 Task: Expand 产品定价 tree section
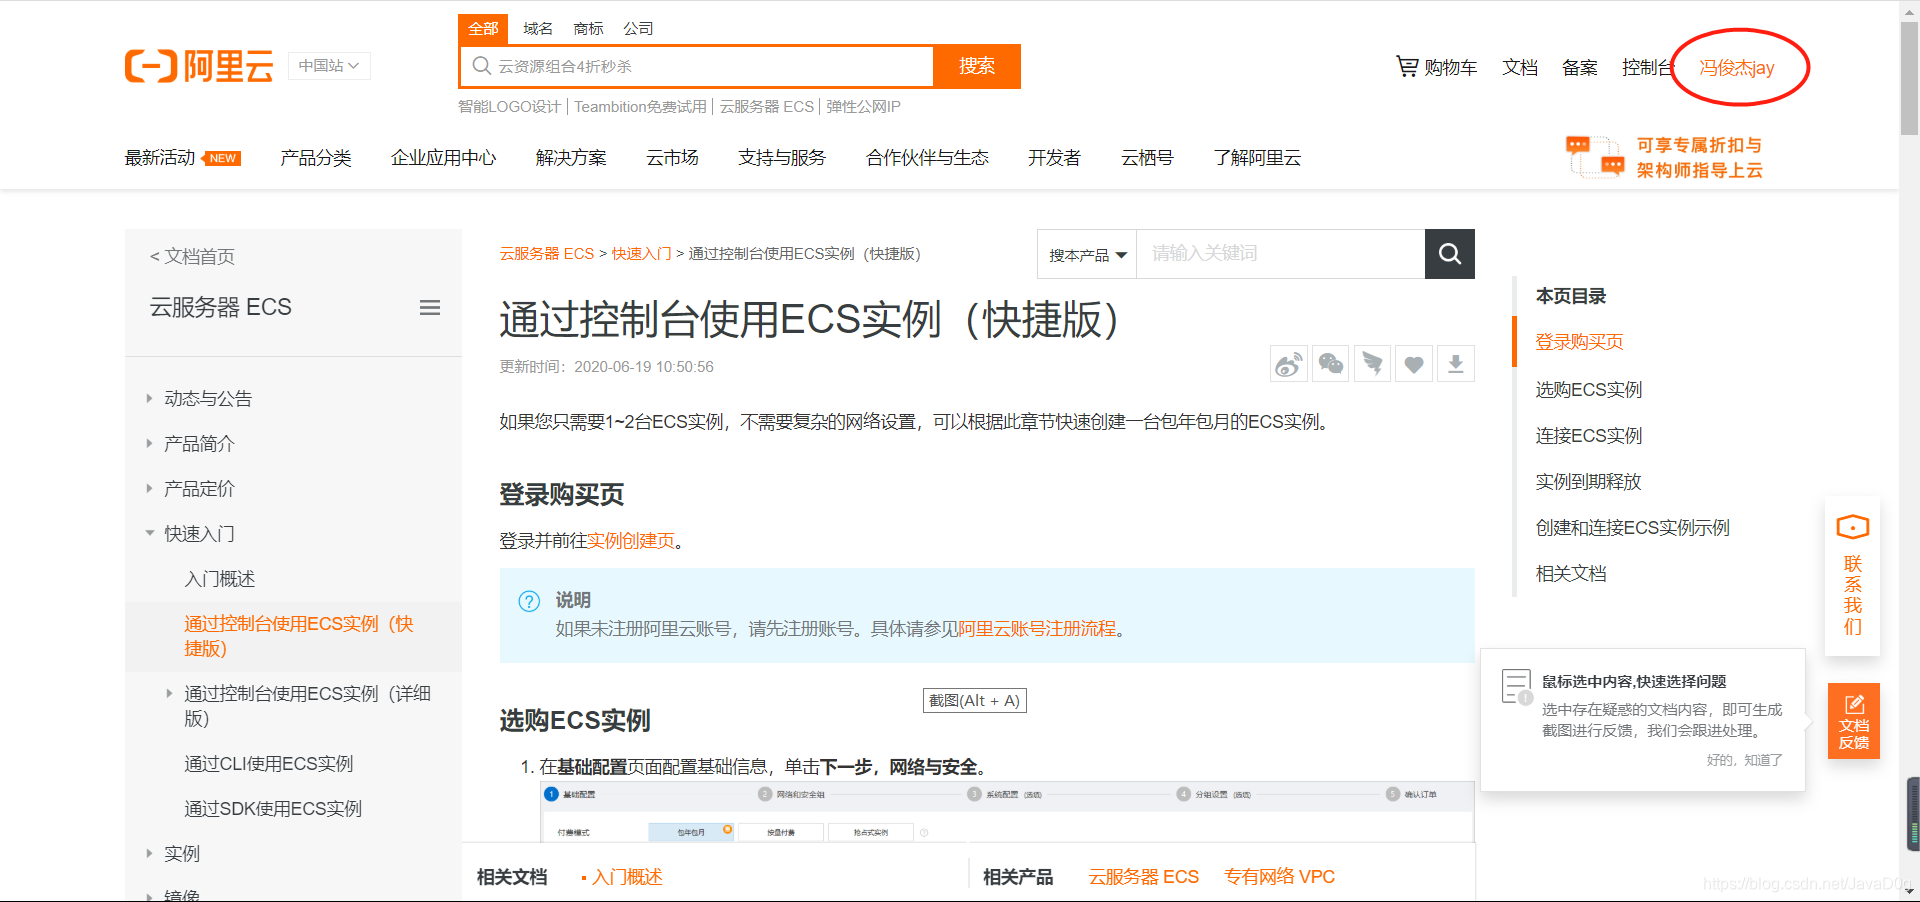tap(149, 488)
